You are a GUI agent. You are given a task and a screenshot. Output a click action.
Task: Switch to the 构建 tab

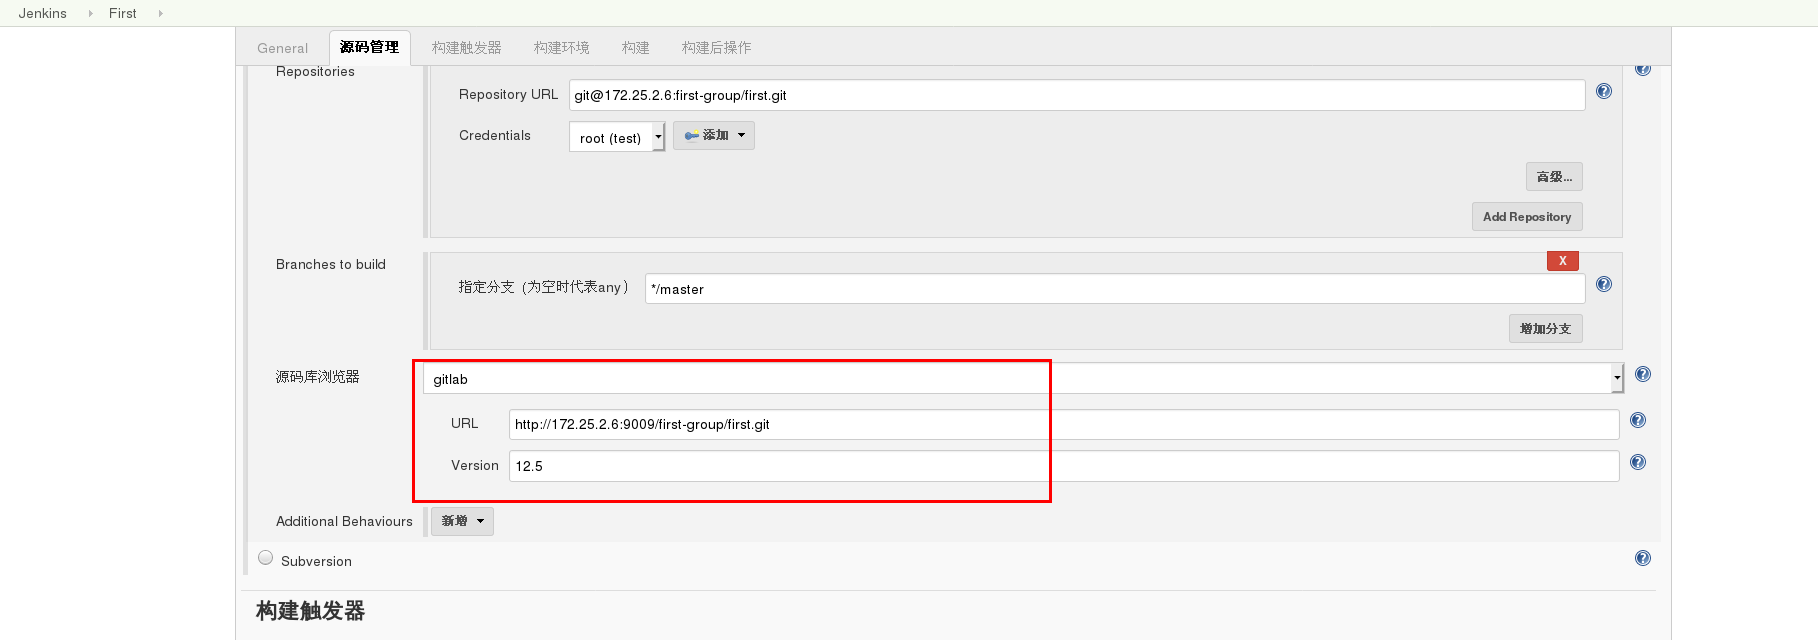pos(635,47)
